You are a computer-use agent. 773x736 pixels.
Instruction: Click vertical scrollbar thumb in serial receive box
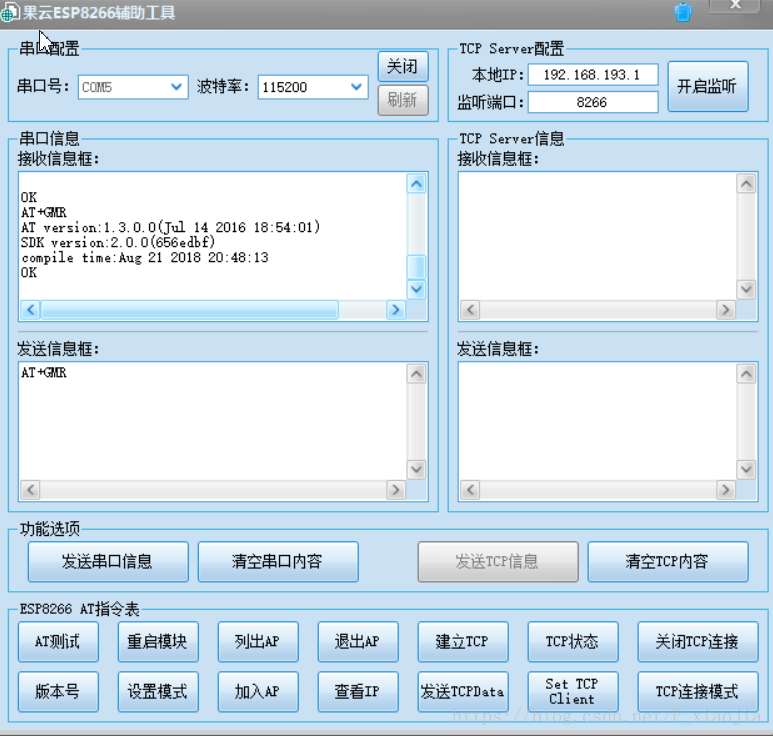[x=417, y=267]
